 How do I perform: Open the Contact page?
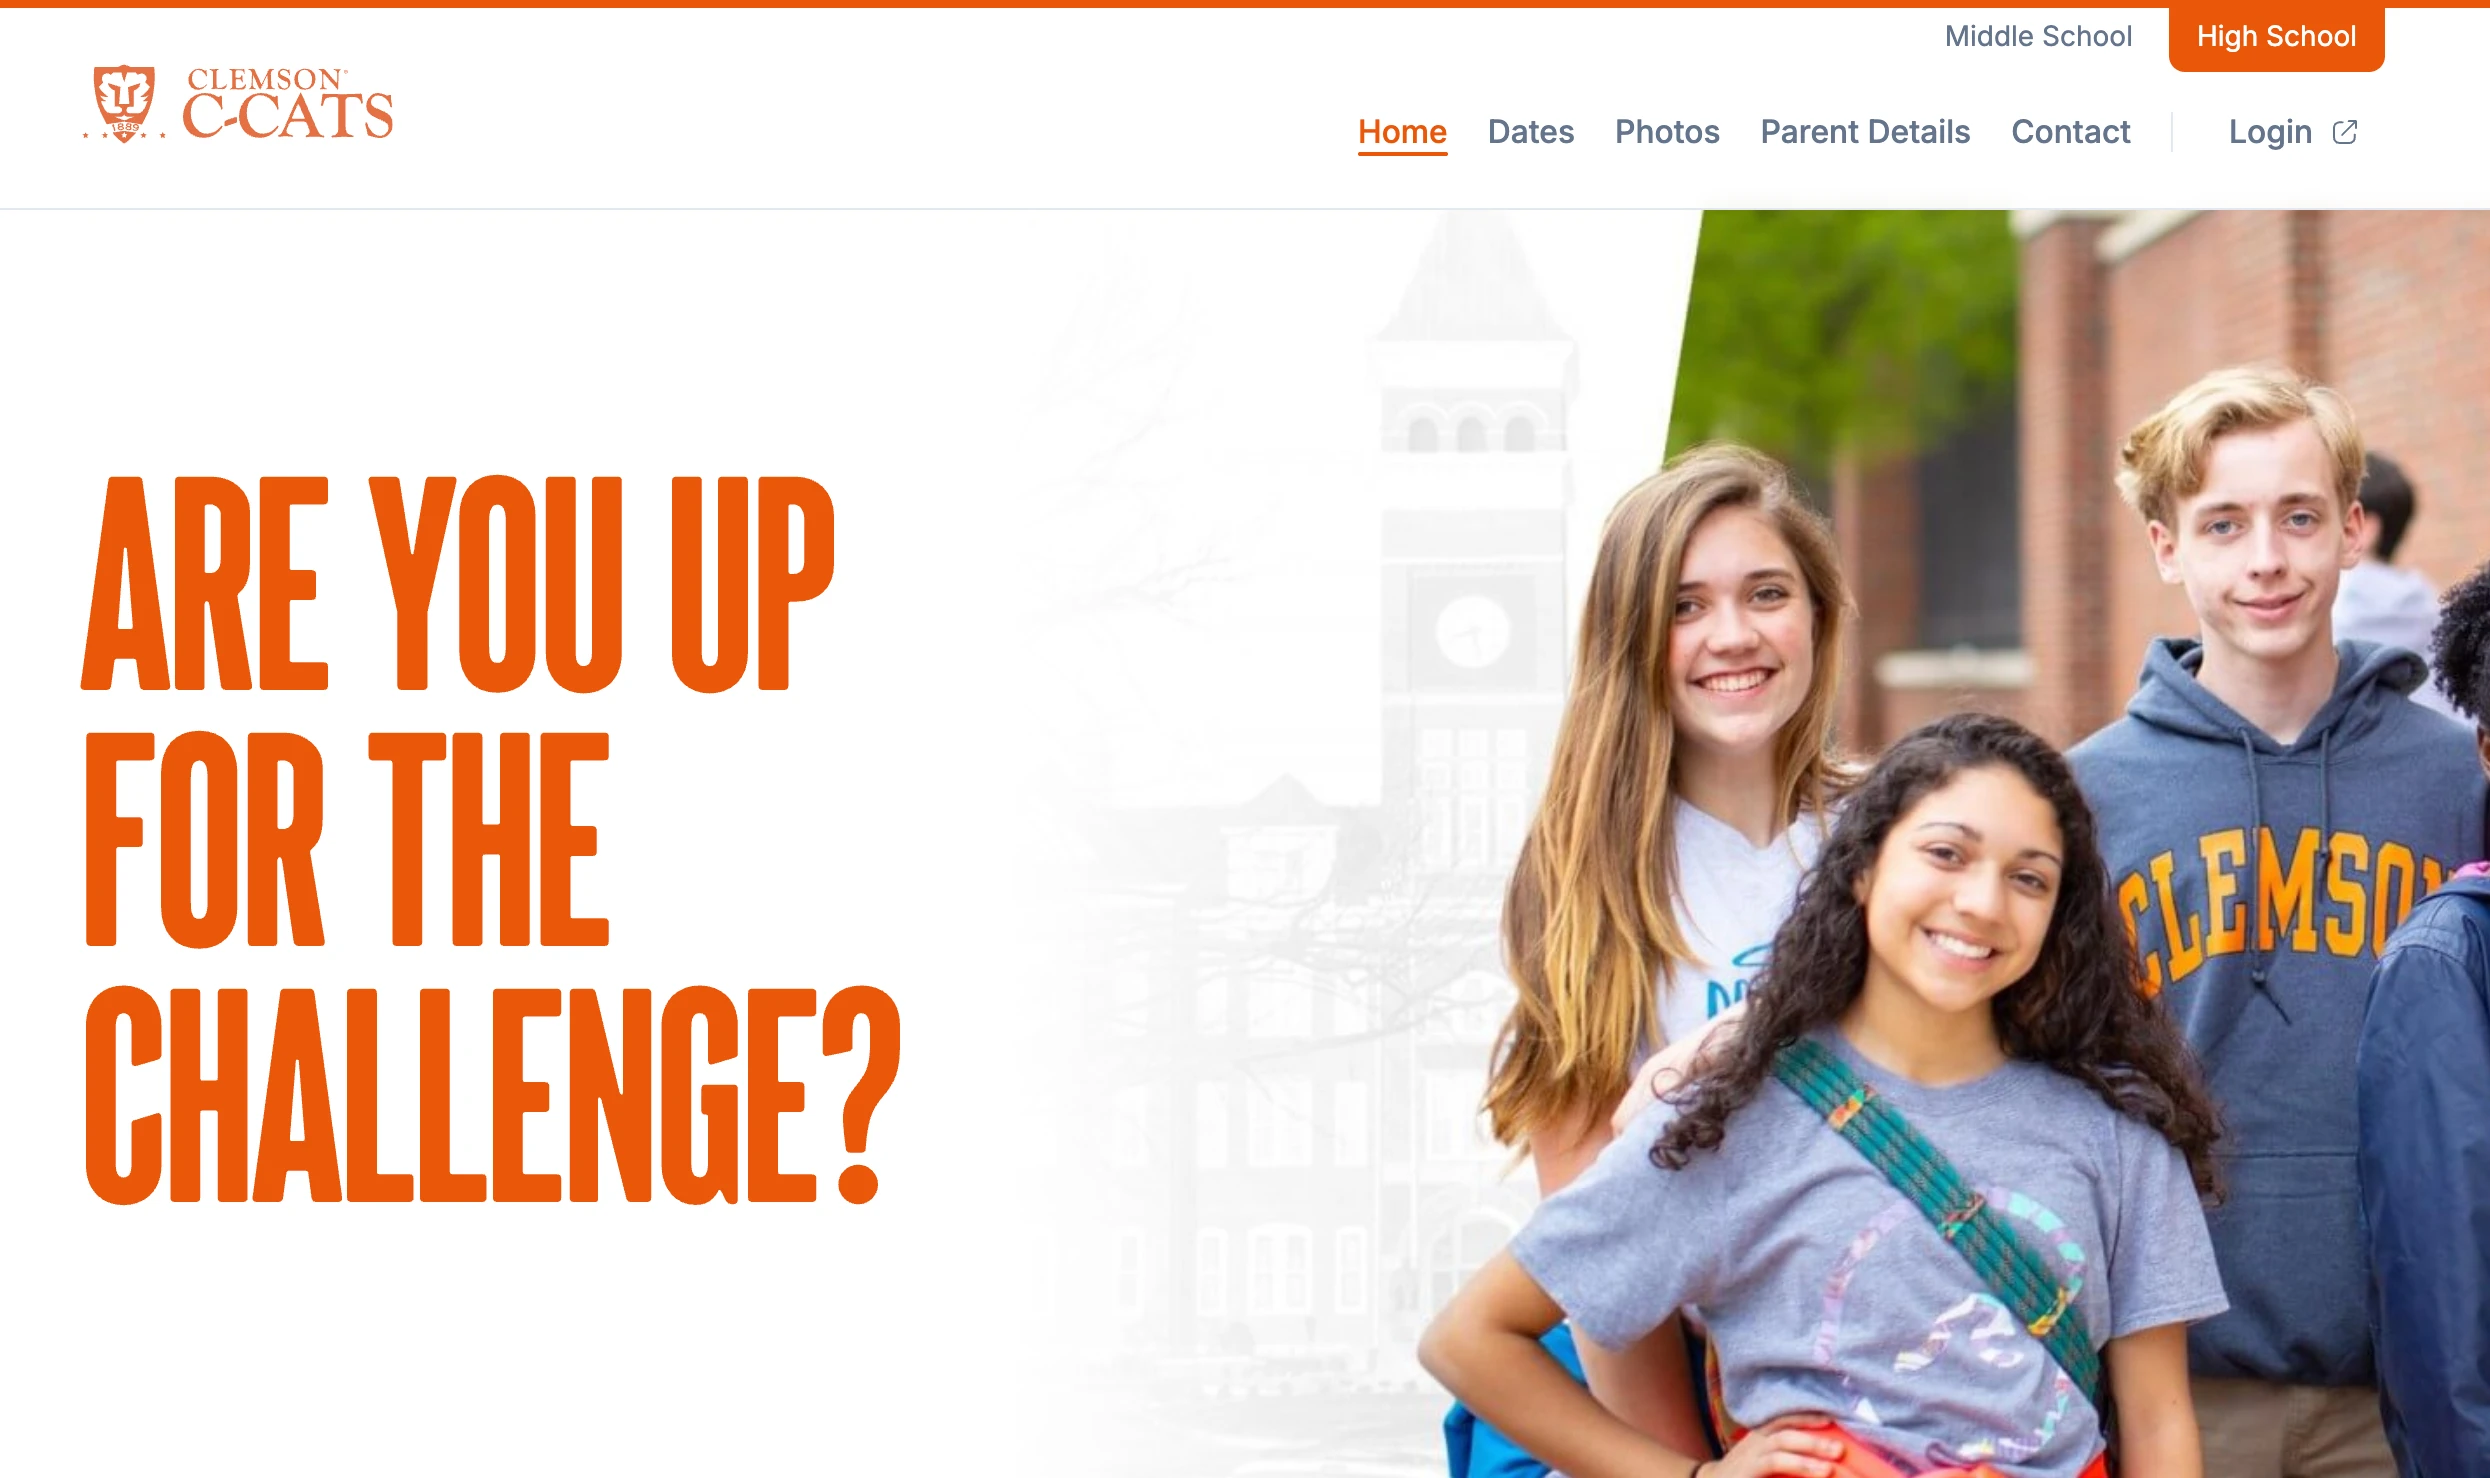2071,132
